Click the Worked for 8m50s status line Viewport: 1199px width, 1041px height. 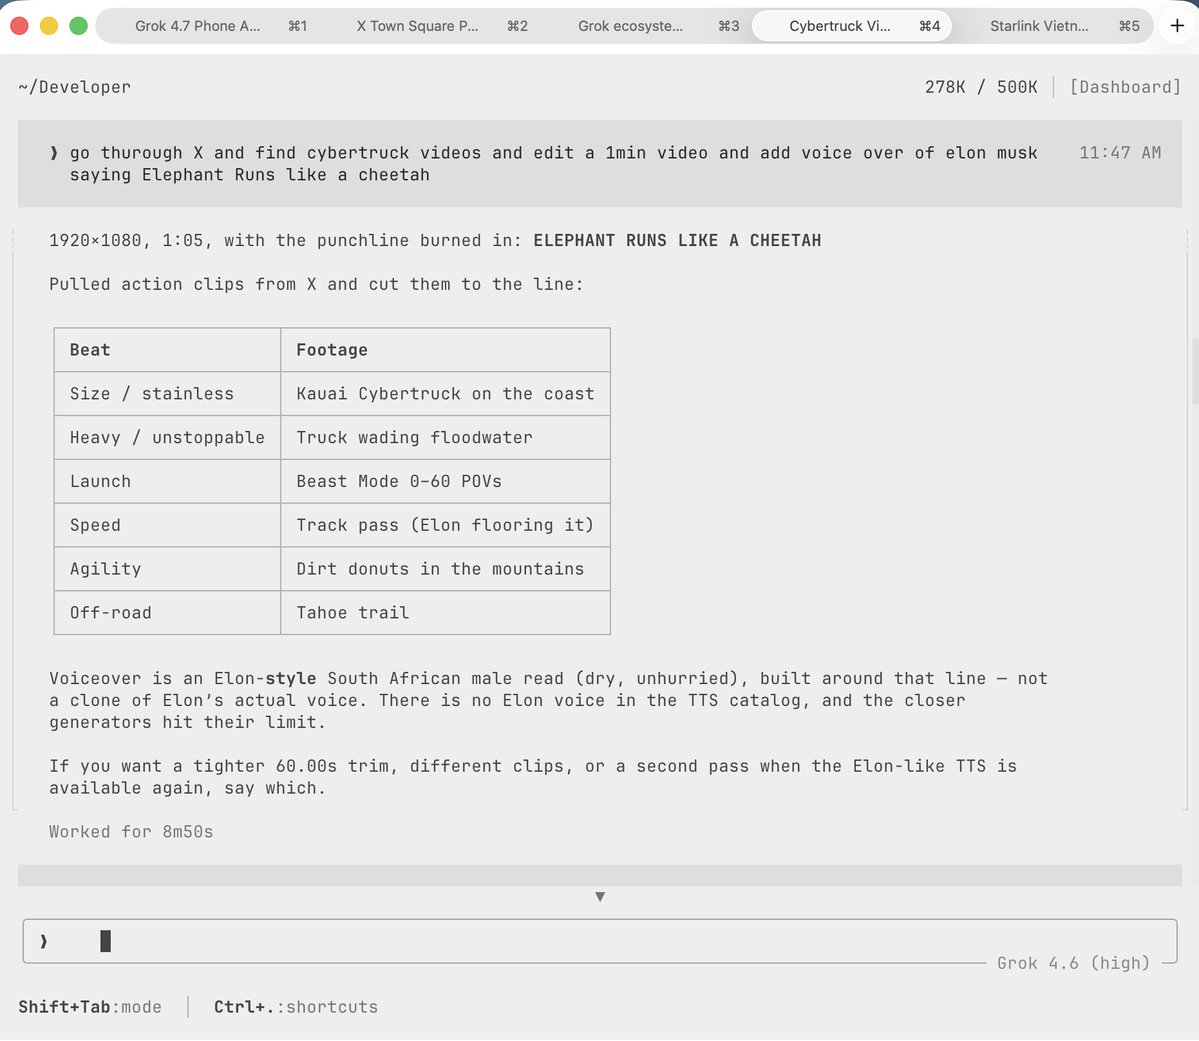pos(131,831)
